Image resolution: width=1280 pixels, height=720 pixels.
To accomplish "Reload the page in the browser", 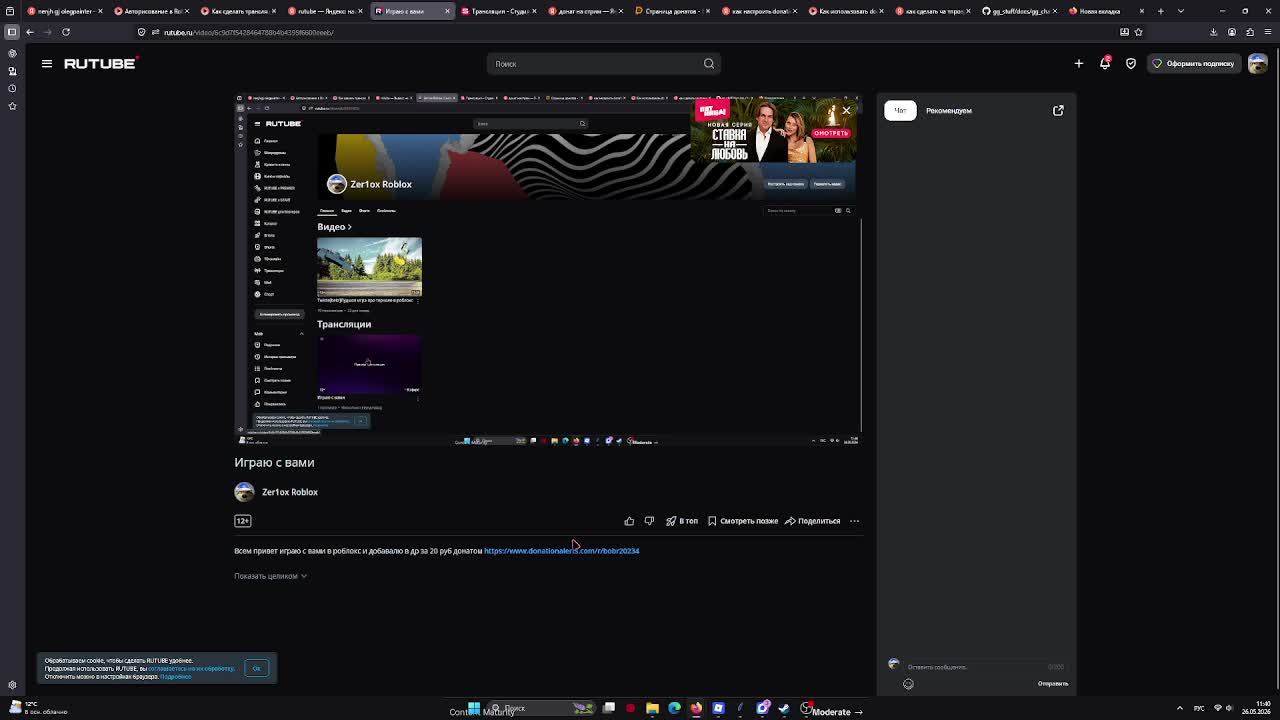I will [66, 32].
